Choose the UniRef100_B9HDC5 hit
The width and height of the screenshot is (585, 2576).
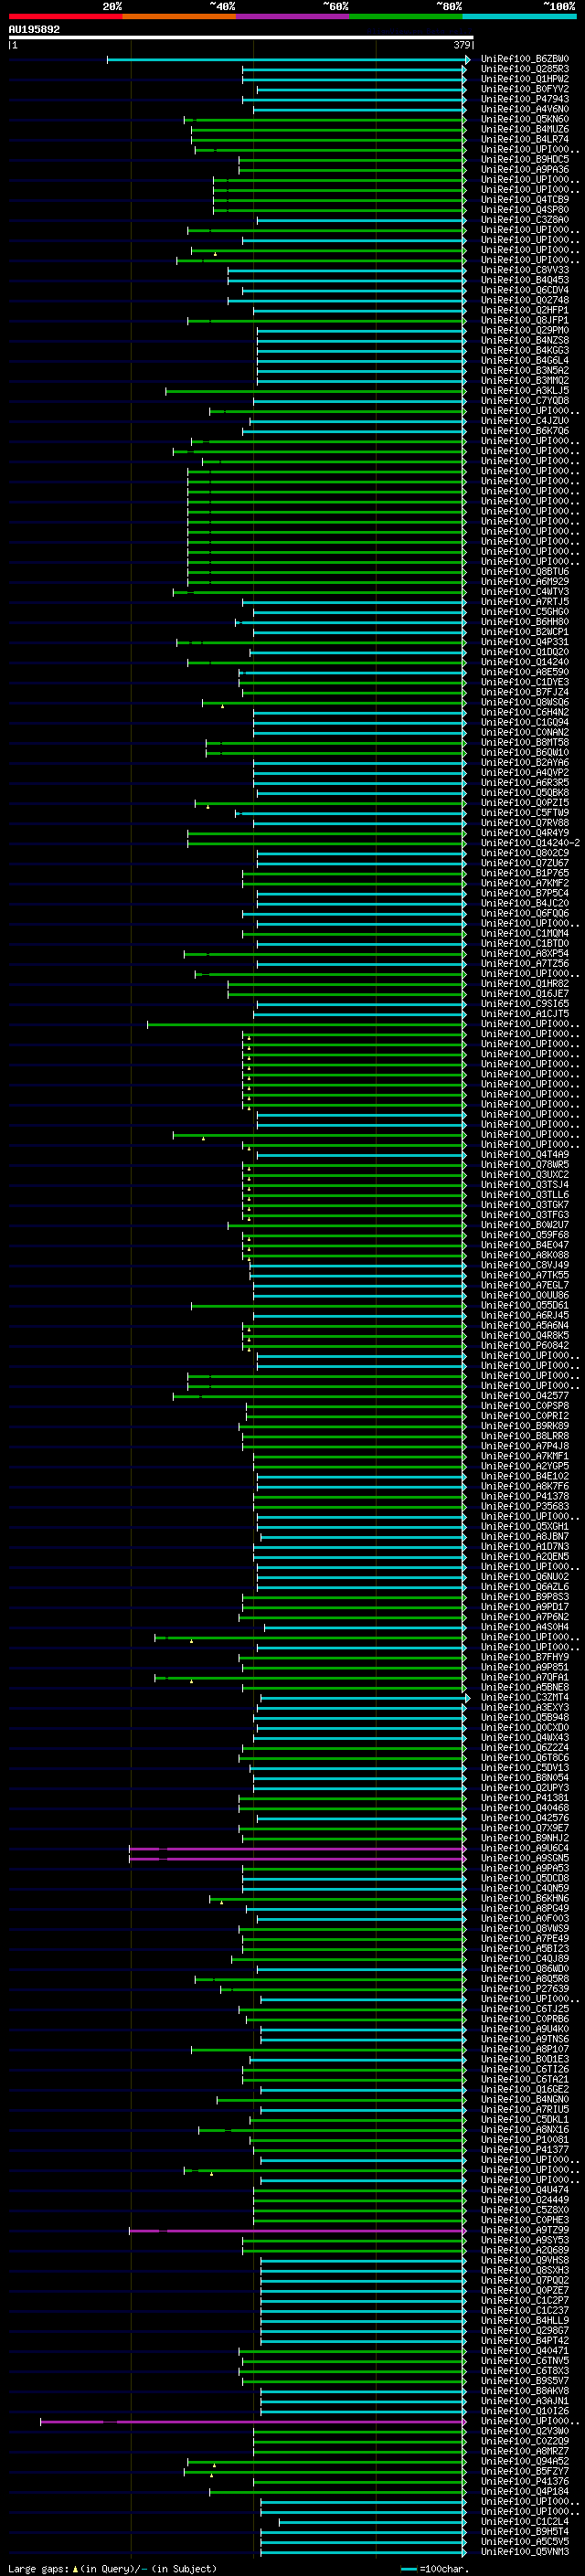(x=524, y=159)
